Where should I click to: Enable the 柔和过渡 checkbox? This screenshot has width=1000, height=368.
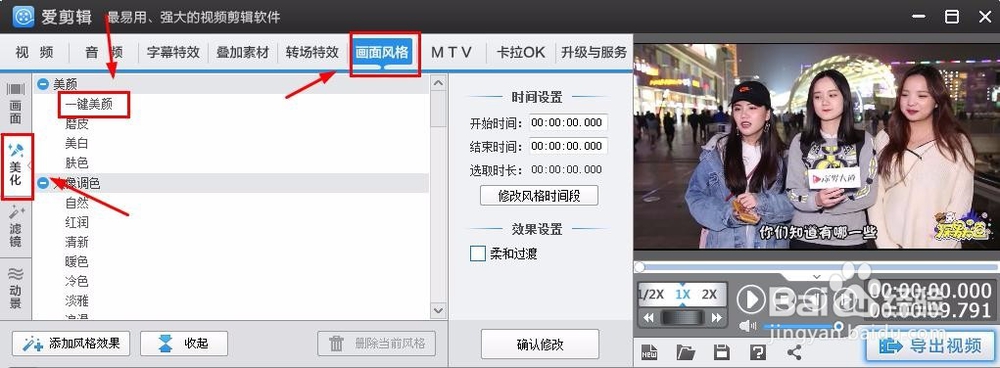(x=478, y=254)
